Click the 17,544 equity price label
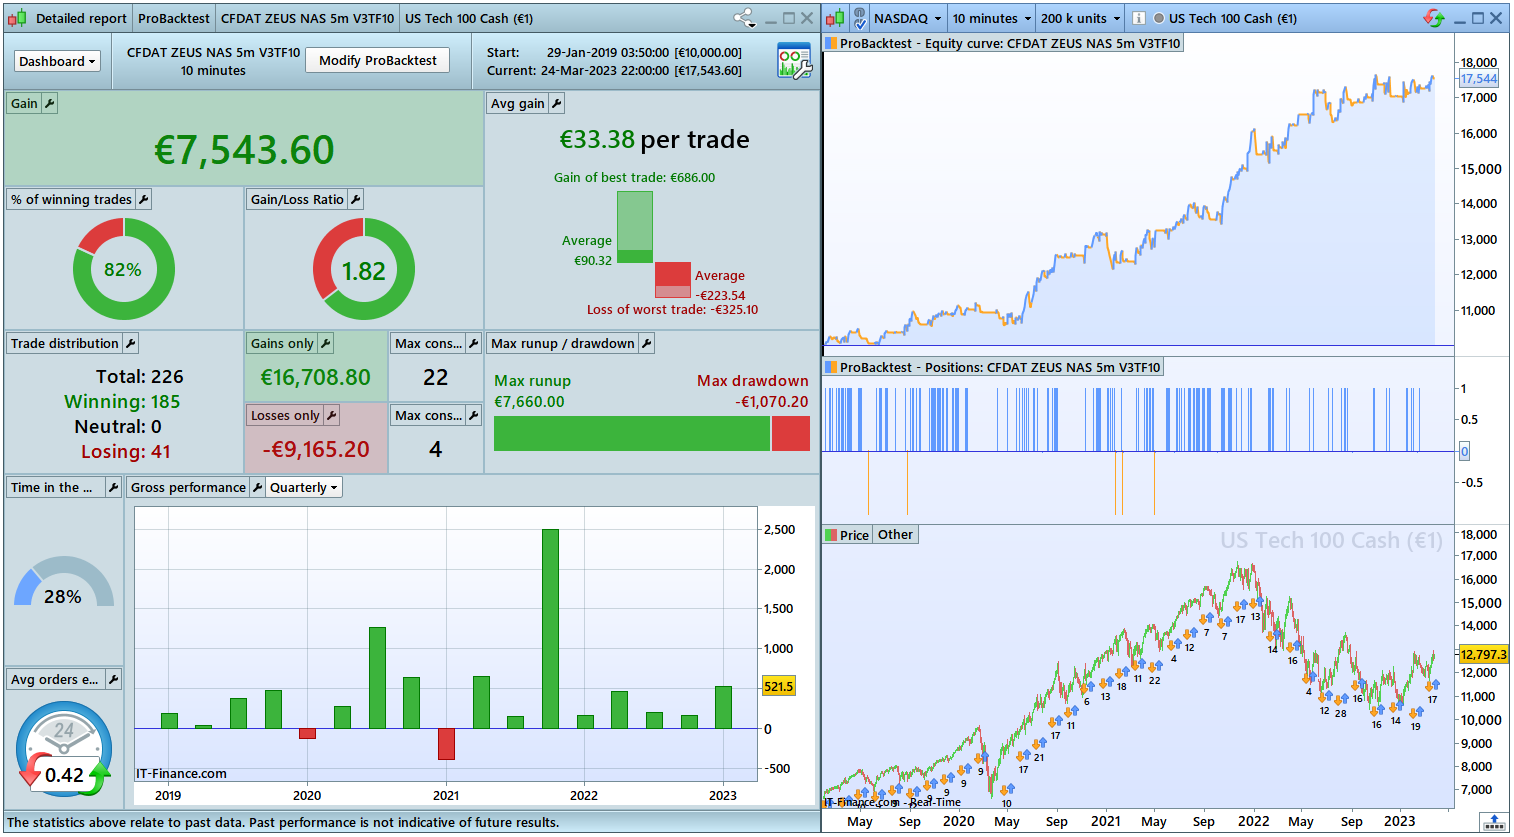Image resolution: width=1514 pixels, height=837 pixels. 1479,79
